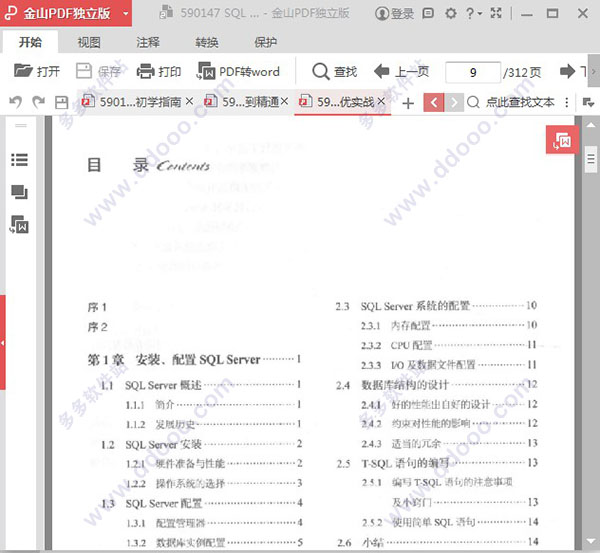Go to next page arrow button
The height and width of the screenshot is (553, 600).
point(567,71)
